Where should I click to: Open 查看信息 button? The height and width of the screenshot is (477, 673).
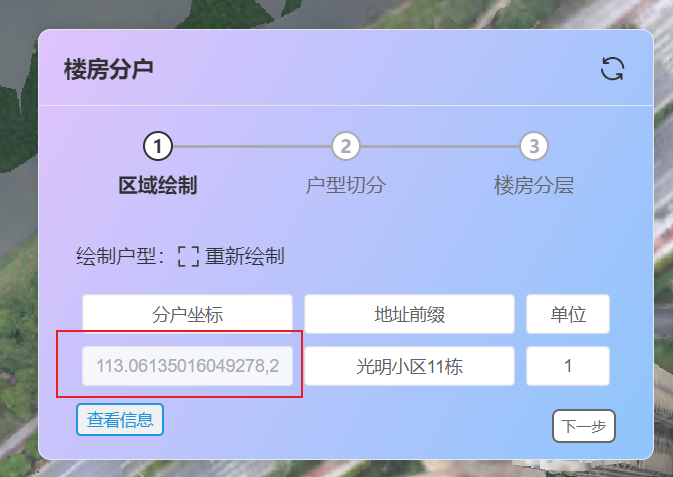pyautogui.click(x=120, y=419)
